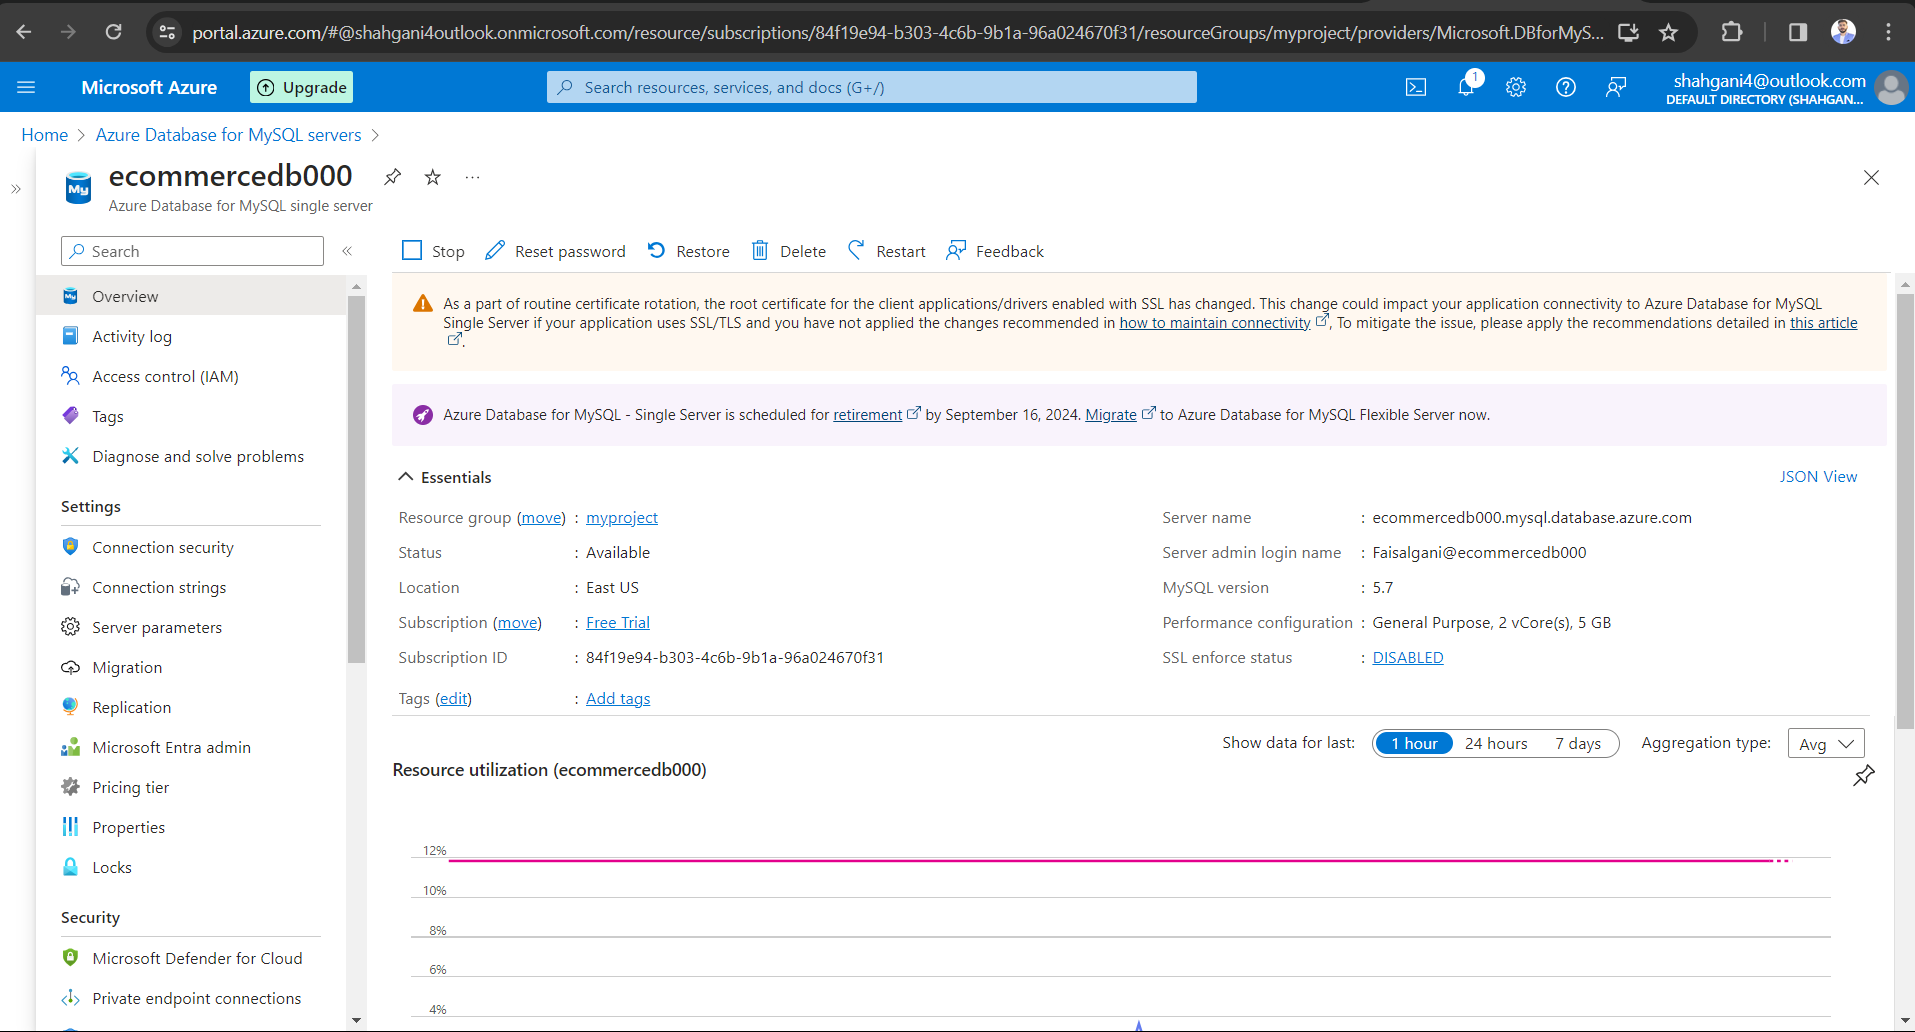Close the ecommercedb000 blade
Screen dimensions: 1915x1032
(1871, 177)
